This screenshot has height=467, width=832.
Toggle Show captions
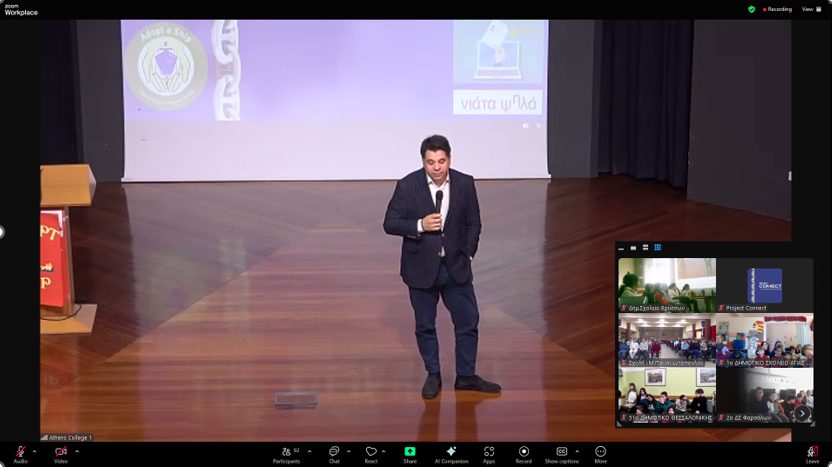(x=561, y=452)
